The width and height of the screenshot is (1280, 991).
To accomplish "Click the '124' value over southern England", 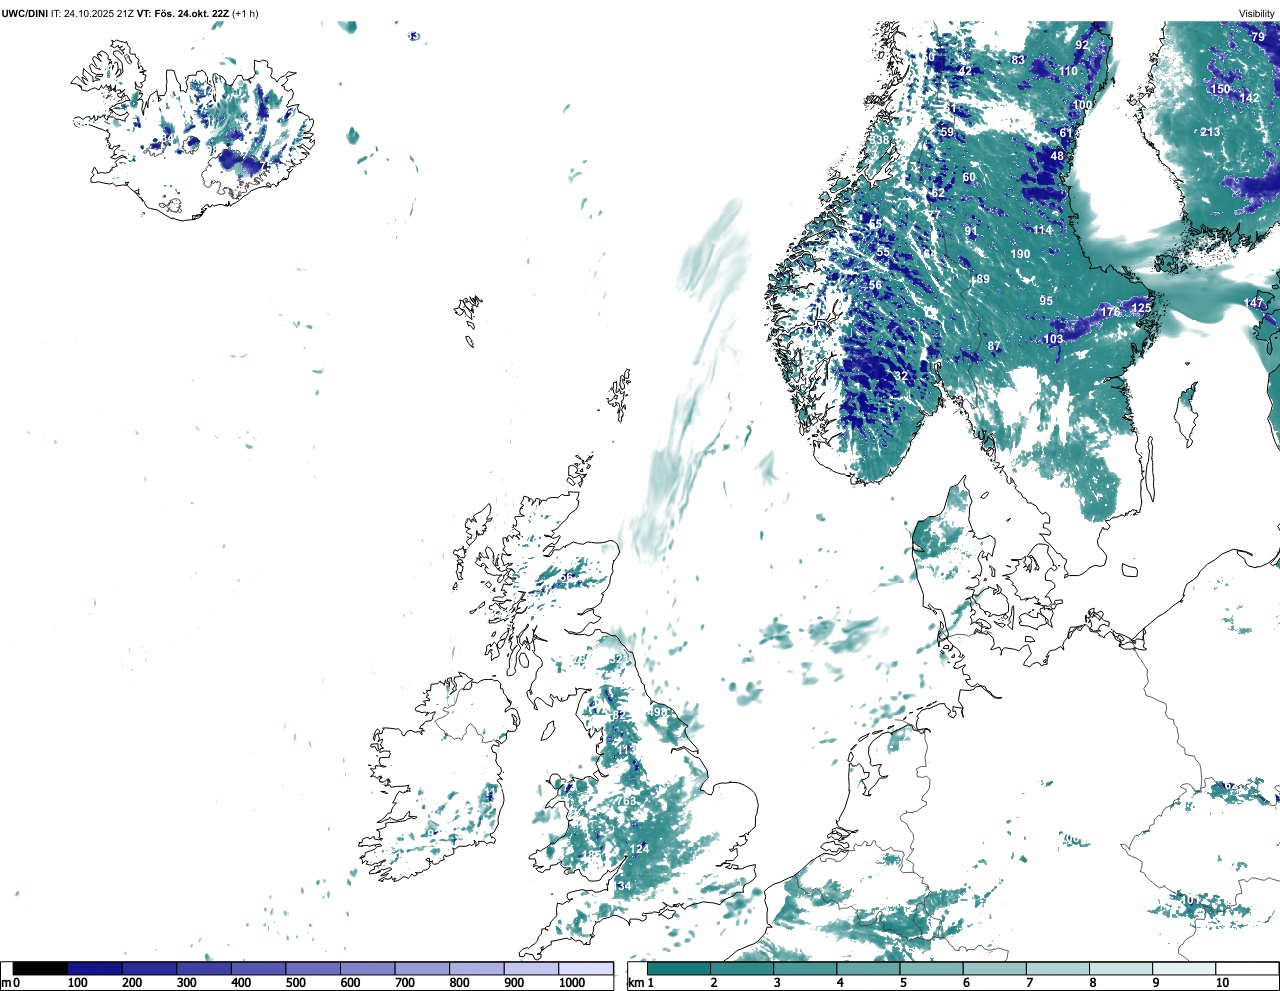I will click(x=639, y=849).
